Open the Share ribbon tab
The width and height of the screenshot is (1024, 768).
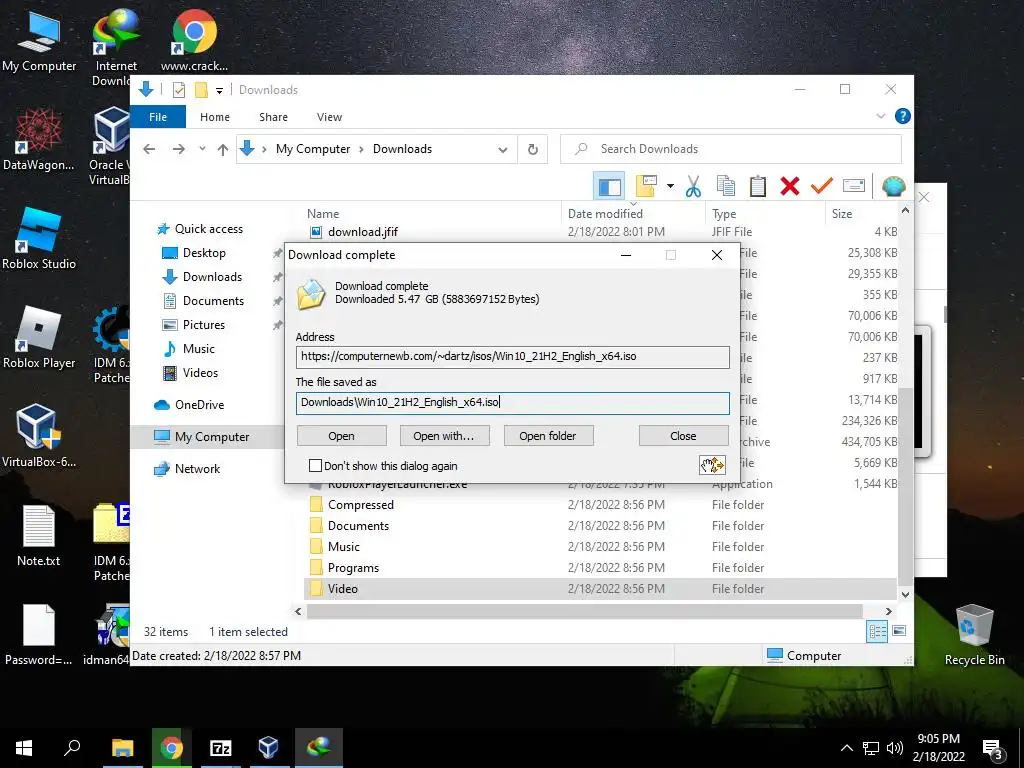click(x=273, y=117)
